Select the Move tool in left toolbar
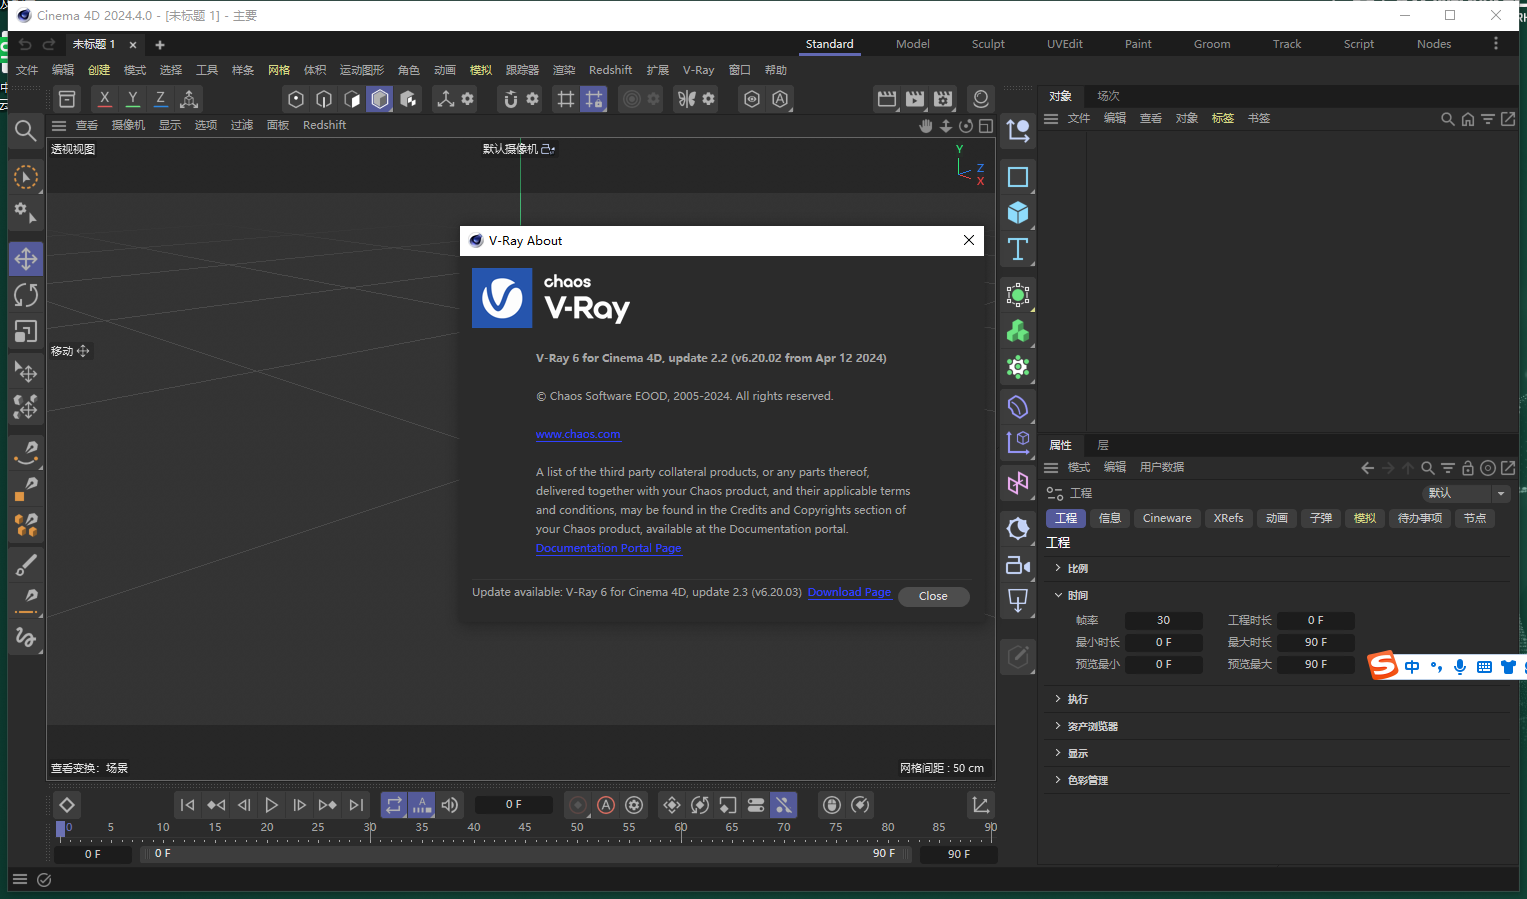This screenshot has width=1527, height=899. [x=26, y=259]
